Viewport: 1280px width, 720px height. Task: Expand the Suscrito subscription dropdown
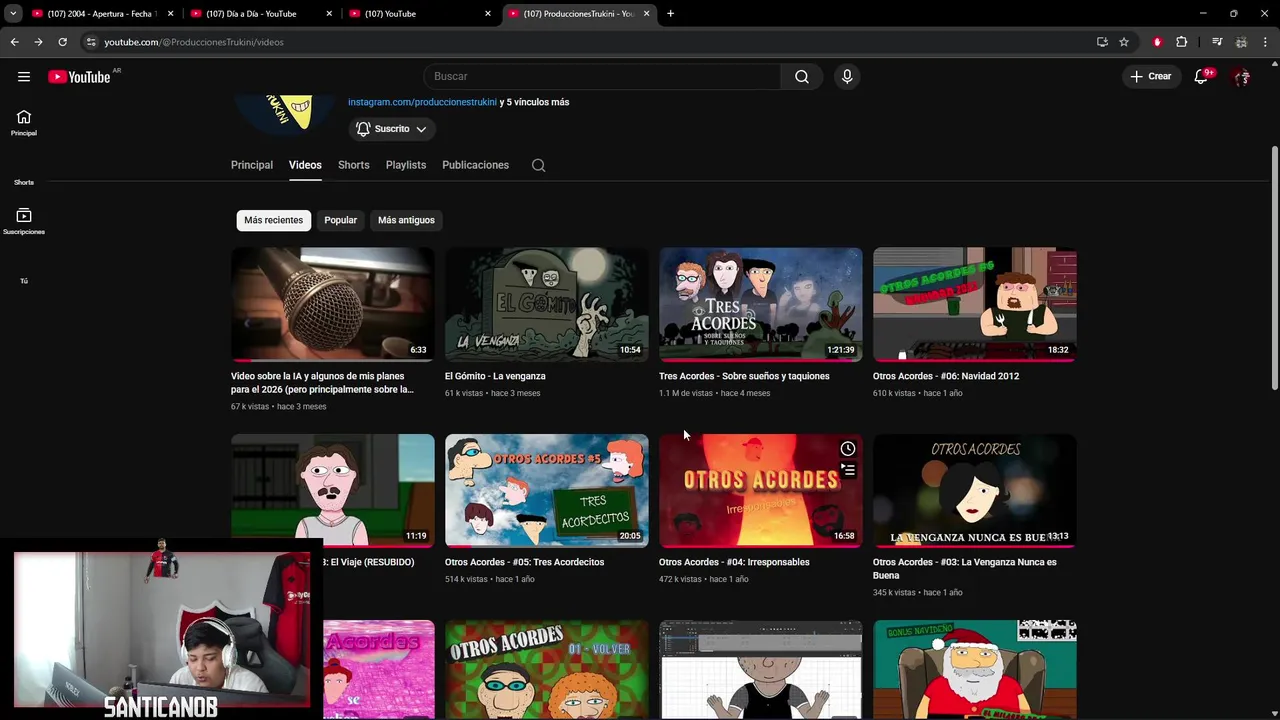coord(391,129)
